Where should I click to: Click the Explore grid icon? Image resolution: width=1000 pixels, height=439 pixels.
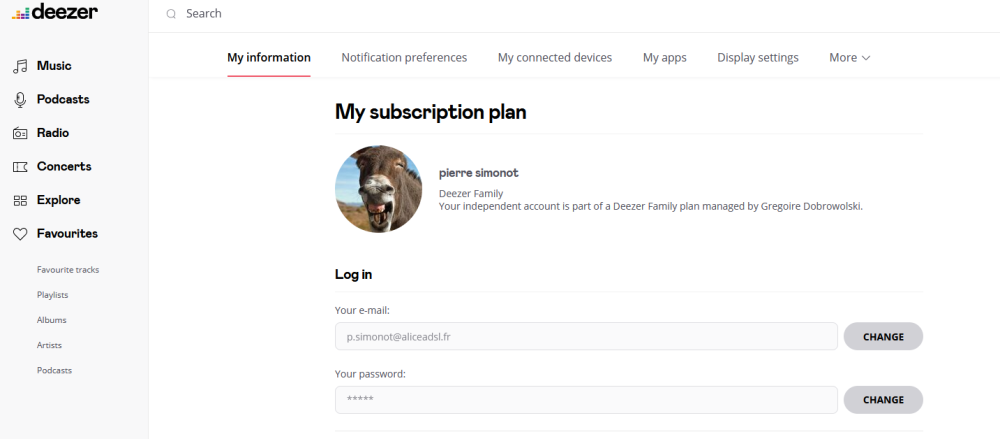point(20,200)
